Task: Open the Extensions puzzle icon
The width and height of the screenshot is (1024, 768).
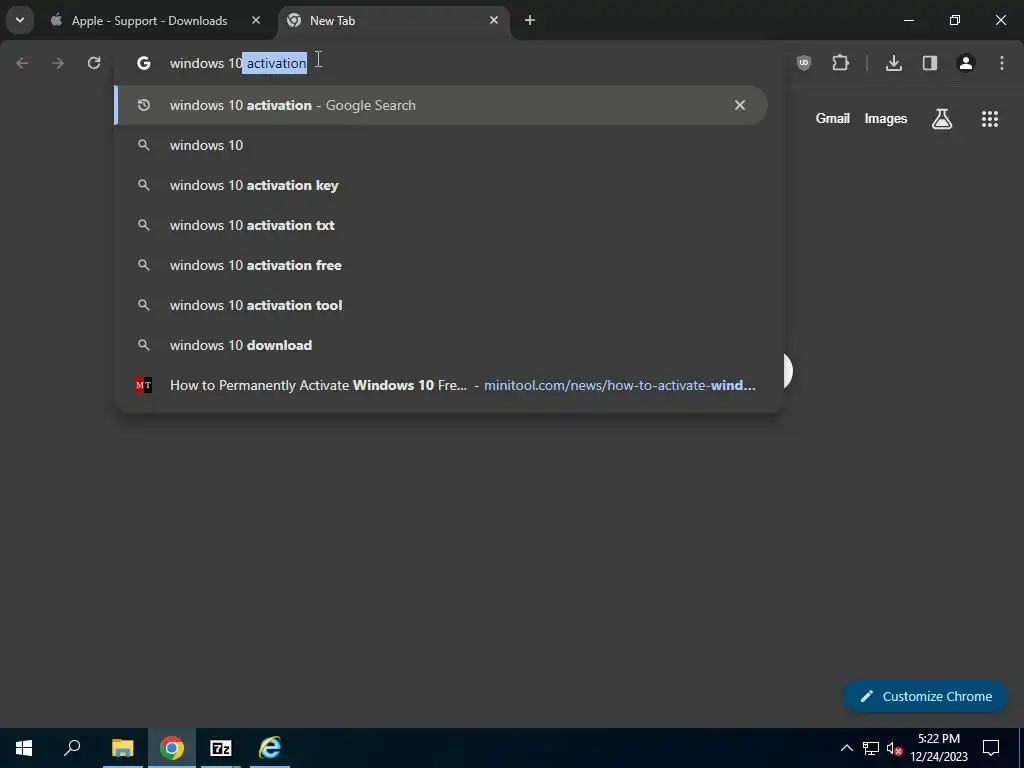Action: click(840, 63)
